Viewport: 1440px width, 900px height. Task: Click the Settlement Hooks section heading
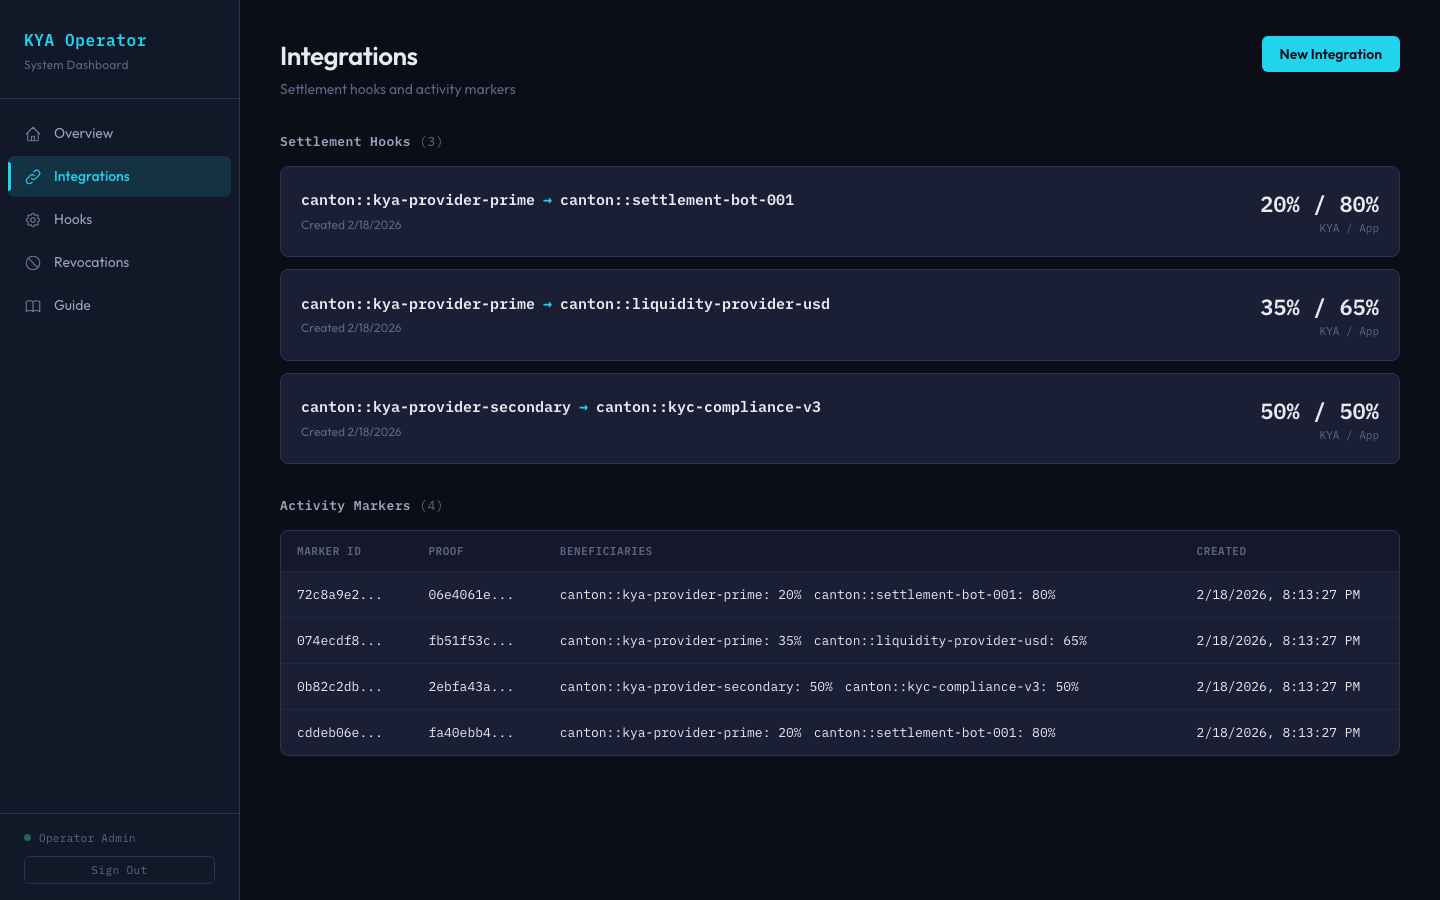coord(345,141)
